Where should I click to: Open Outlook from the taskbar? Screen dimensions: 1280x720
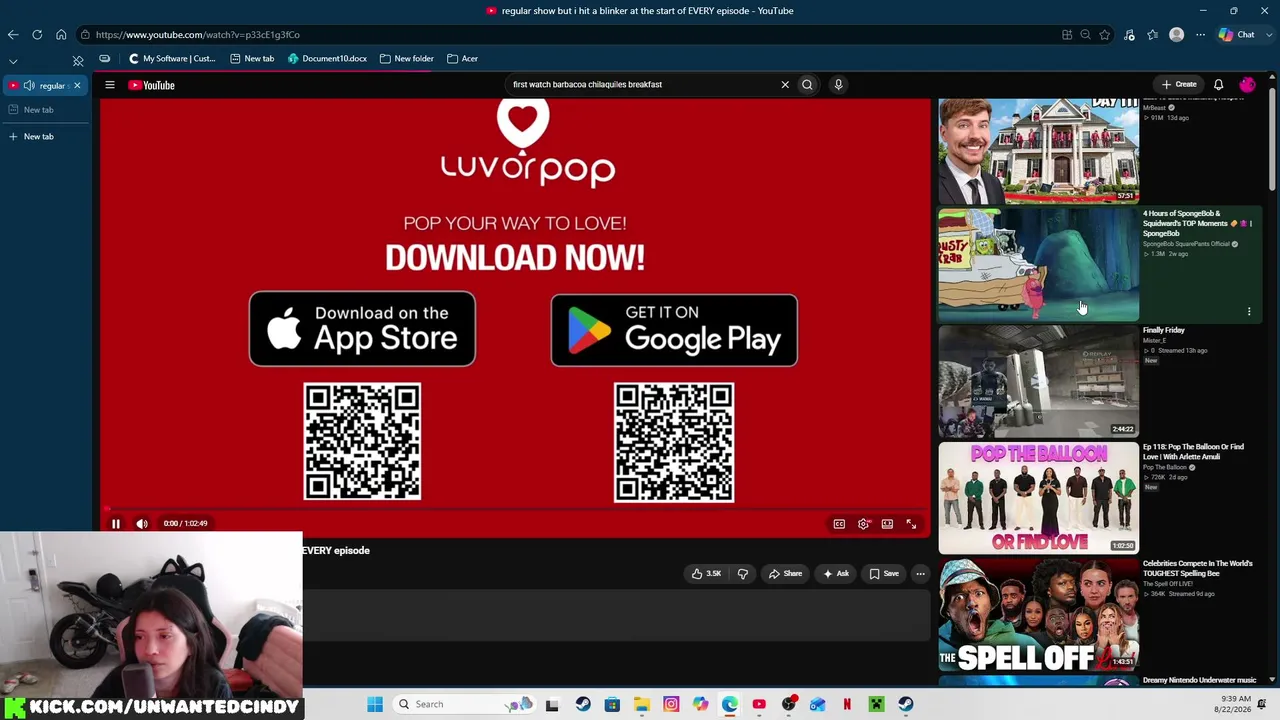pyautogui.click(x=817, y=704)
